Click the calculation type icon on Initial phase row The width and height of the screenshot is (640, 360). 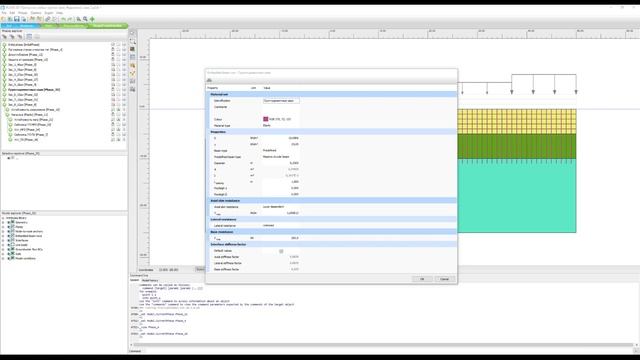click(x=113, y=44)
